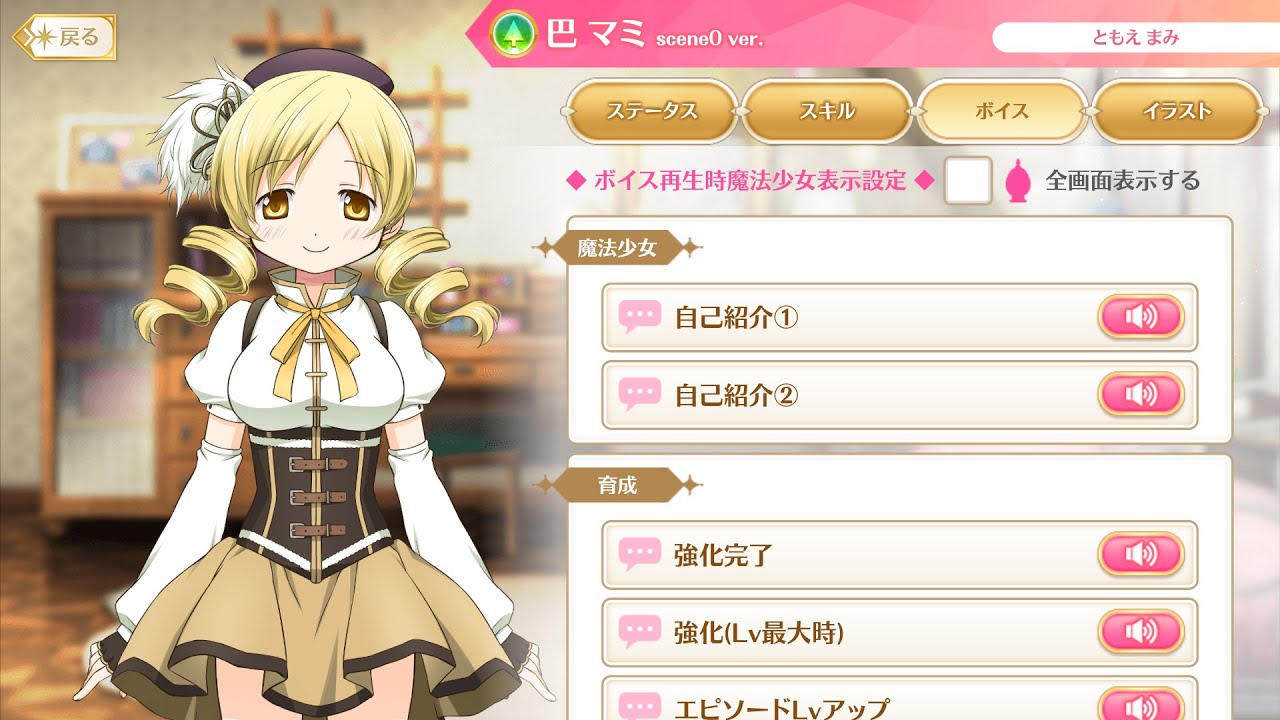Click the speech bubble icon beside 自己紹介①

click(640, 317)
